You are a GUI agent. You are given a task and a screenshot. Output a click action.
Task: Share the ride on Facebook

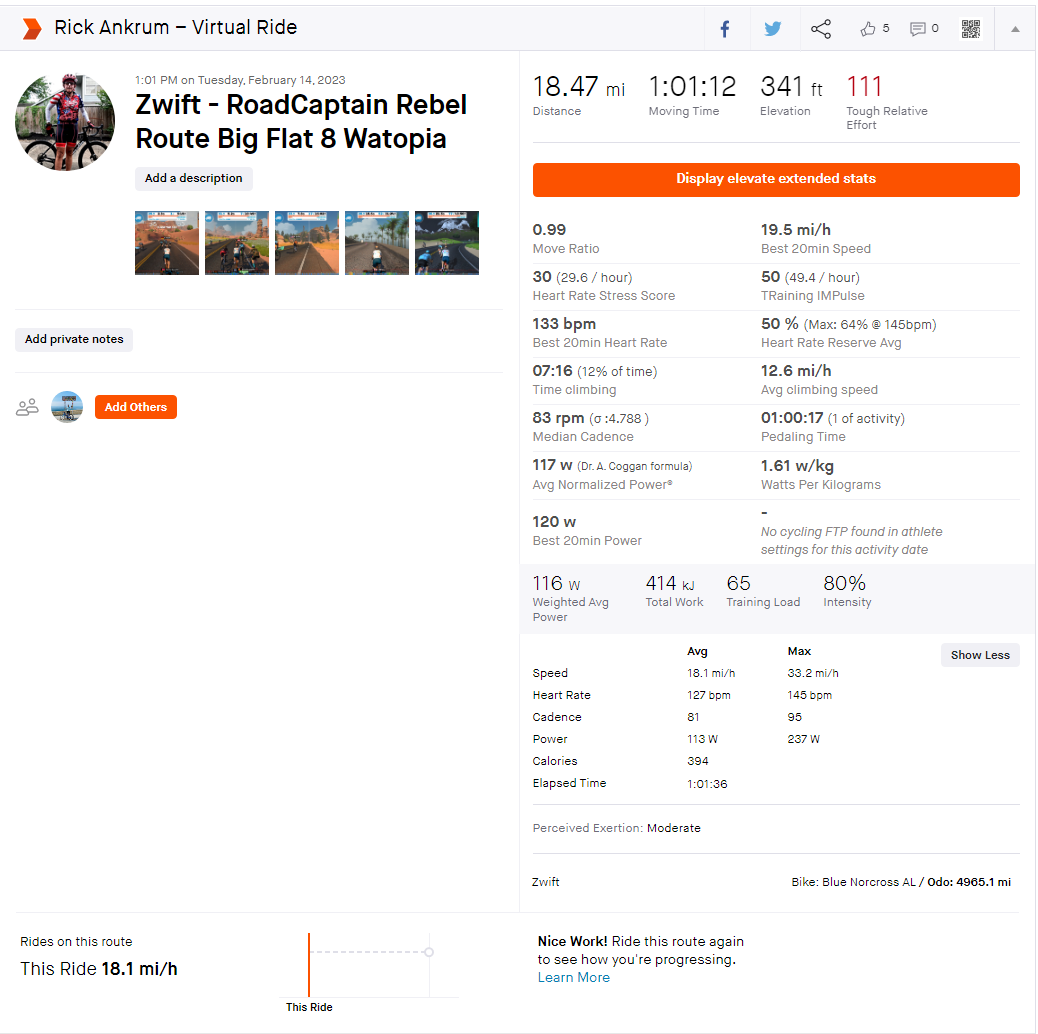[x=725, y=29]
